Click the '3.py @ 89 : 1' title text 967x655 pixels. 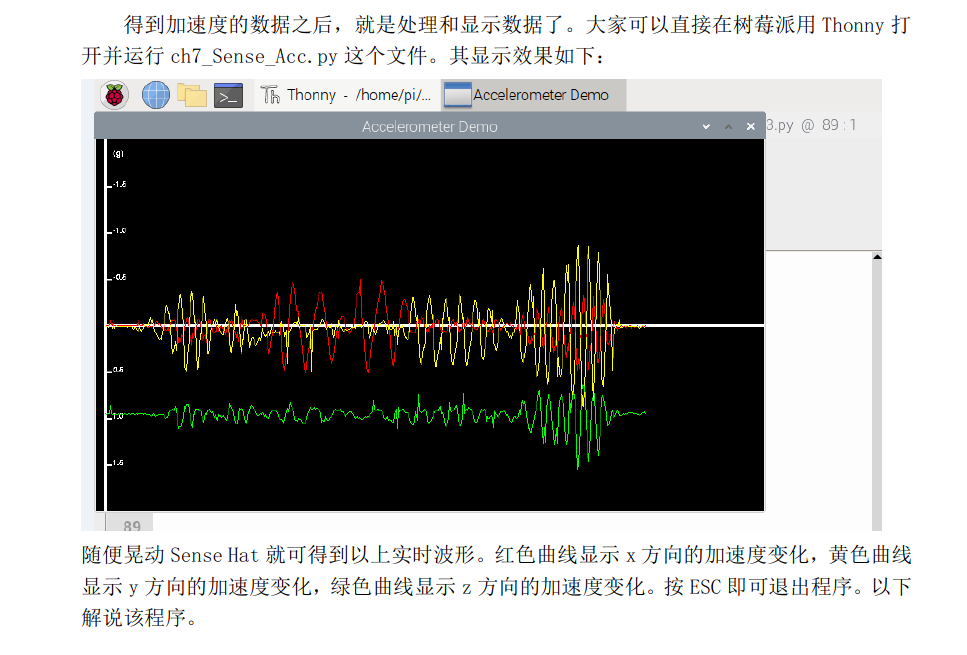[811, 125]
